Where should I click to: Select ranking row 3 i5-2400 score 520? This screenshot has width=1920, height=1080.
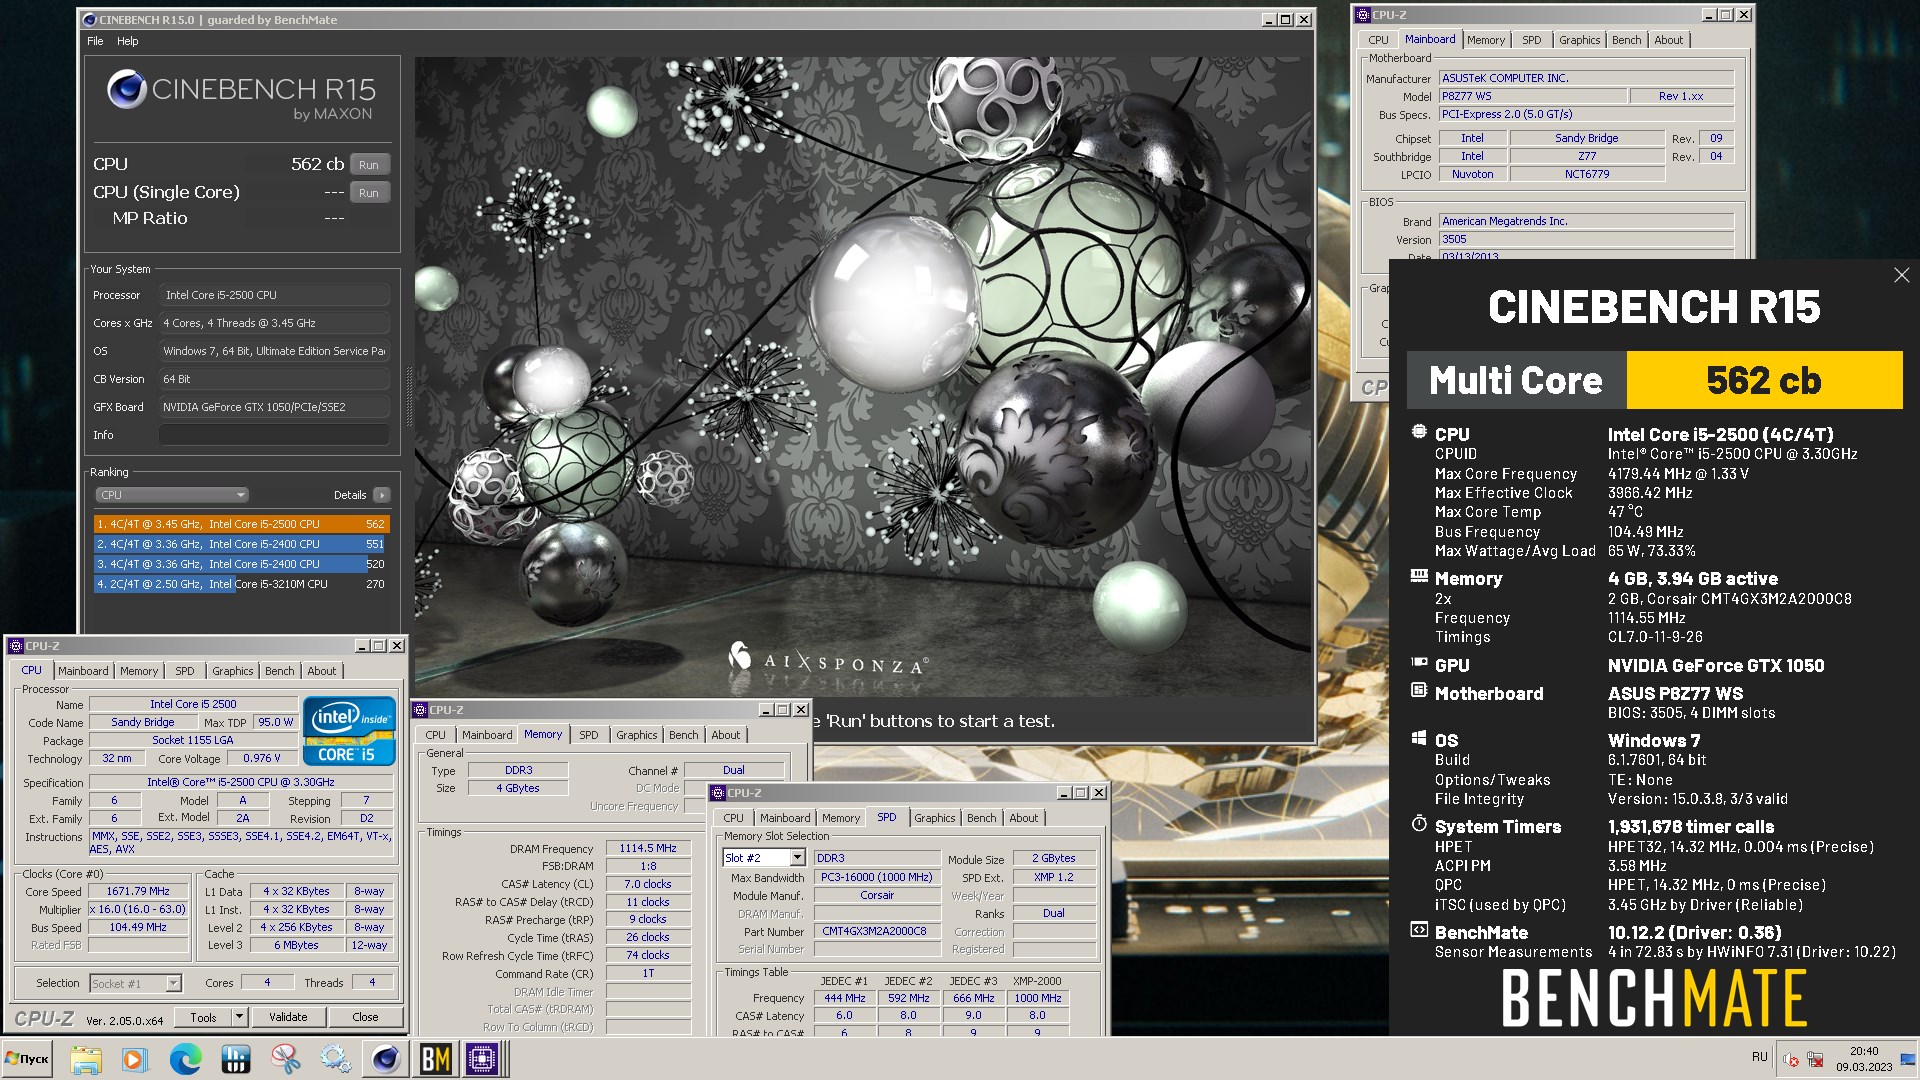point(241,564)
